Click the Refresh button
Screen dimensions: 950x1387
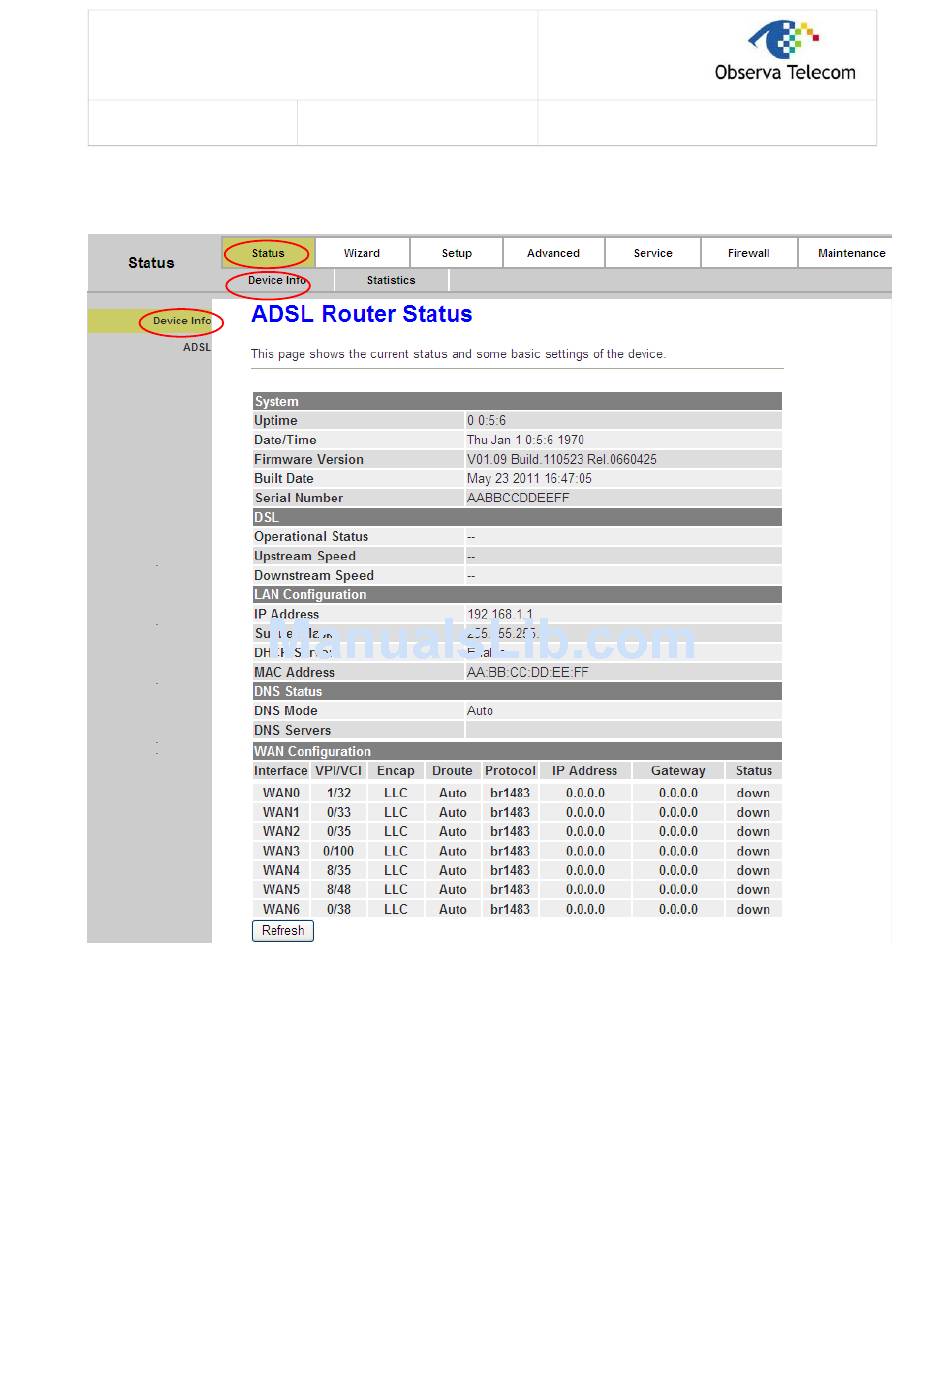[283, 931]
